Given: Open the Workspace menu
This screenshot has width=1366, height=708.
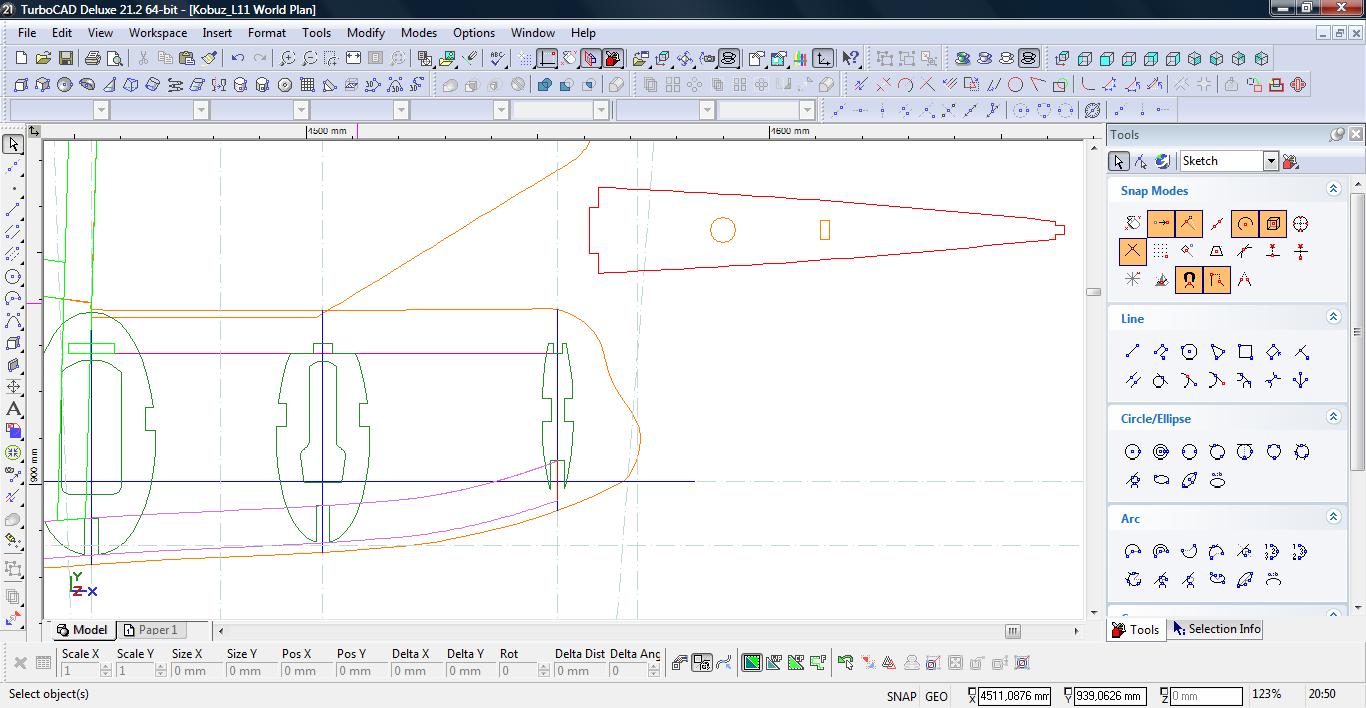Looking at the screenshot, I should (157, 33).
